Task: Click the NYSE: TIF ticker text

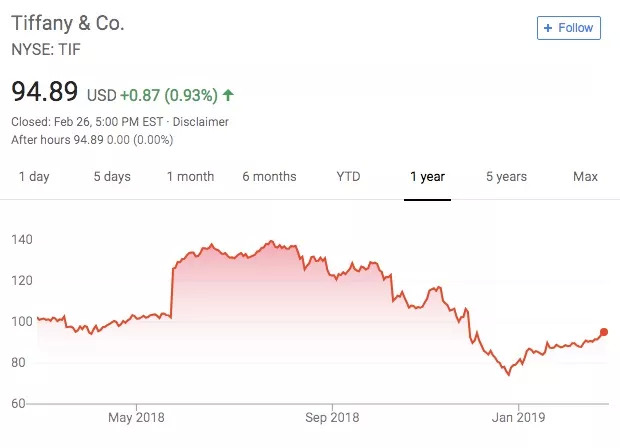Action: click(x=48, y=47)
